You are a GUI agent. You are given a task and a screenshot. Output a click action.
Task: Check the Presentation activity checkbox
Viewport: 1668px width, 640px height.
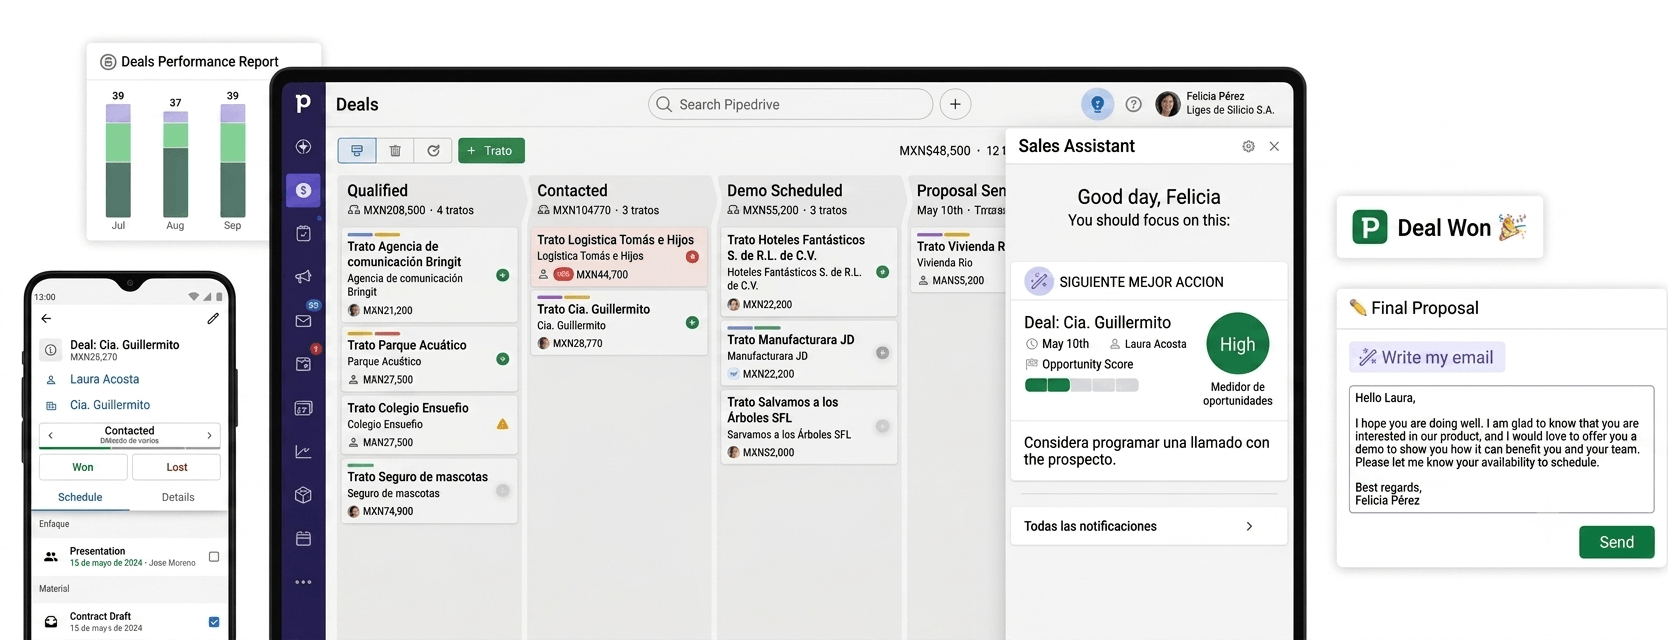pyautogui.click(x=214, y=556)
